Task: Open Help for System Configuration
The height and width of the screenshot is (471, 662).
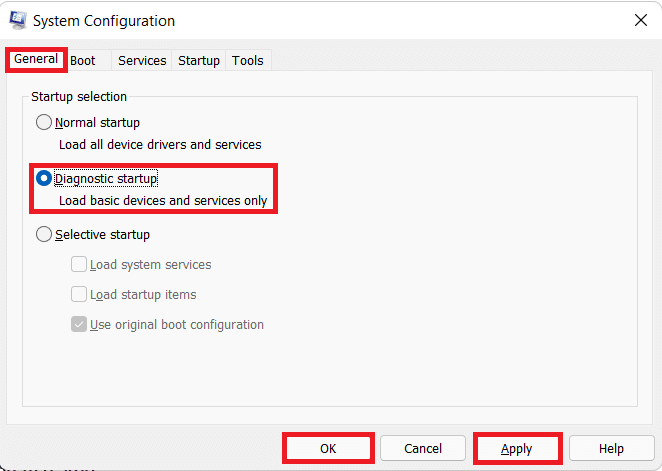Action: click(611, 449)
